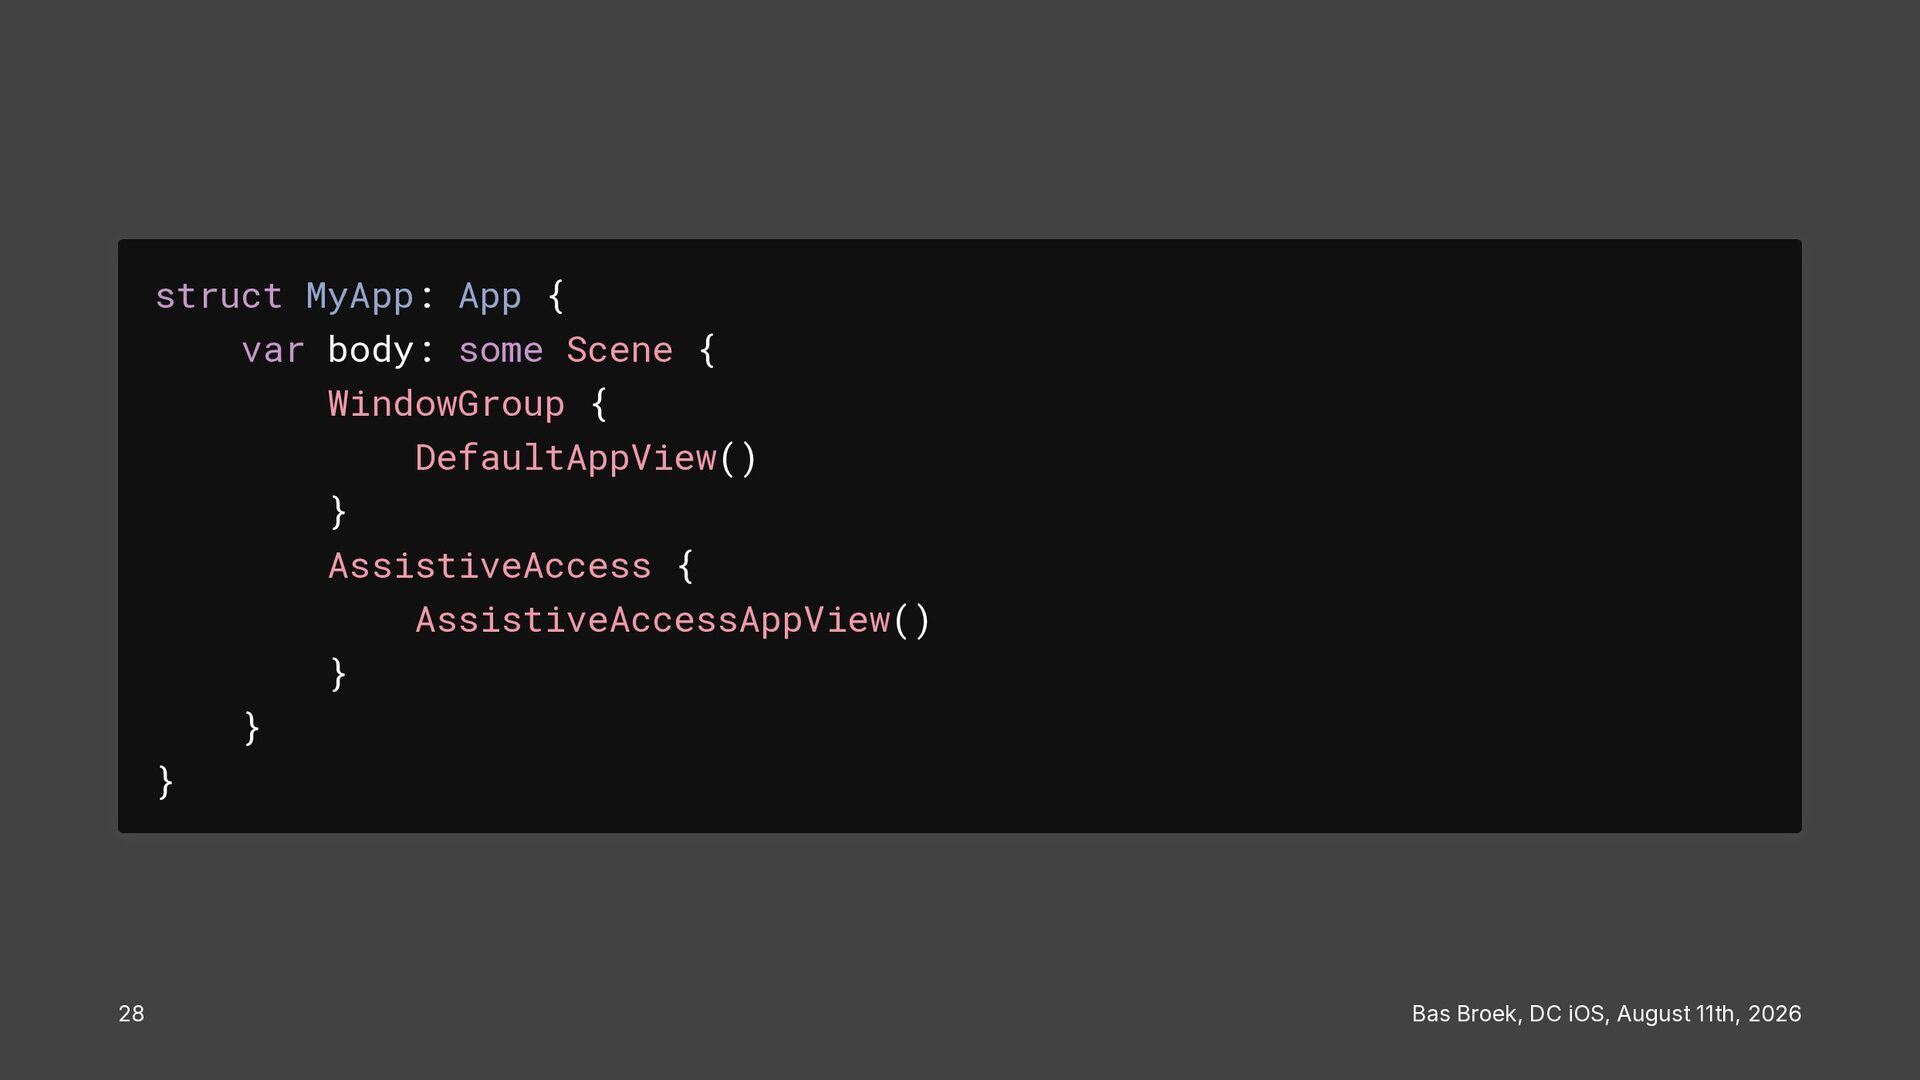The image size is (1920, 1080).
Task: Select the Scene type text
Action: pyautogui.click(x=620, y=350)
